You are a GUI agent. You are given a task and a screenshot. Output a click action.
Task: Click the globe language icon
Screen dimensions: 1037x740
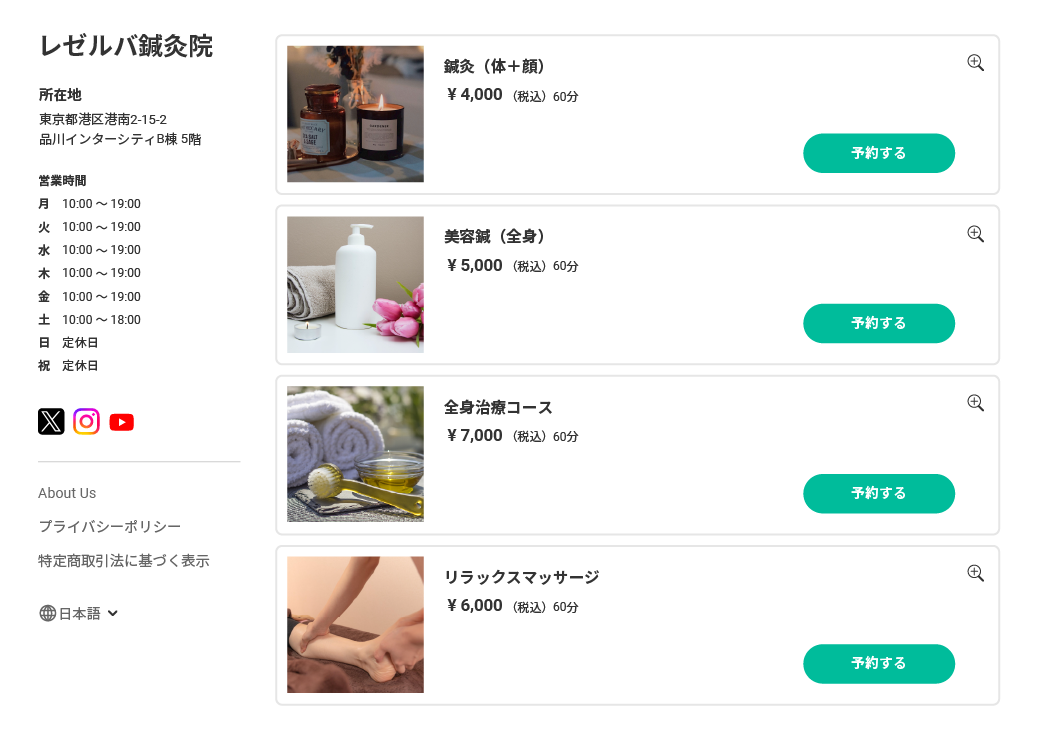click(x=47, y=613)
